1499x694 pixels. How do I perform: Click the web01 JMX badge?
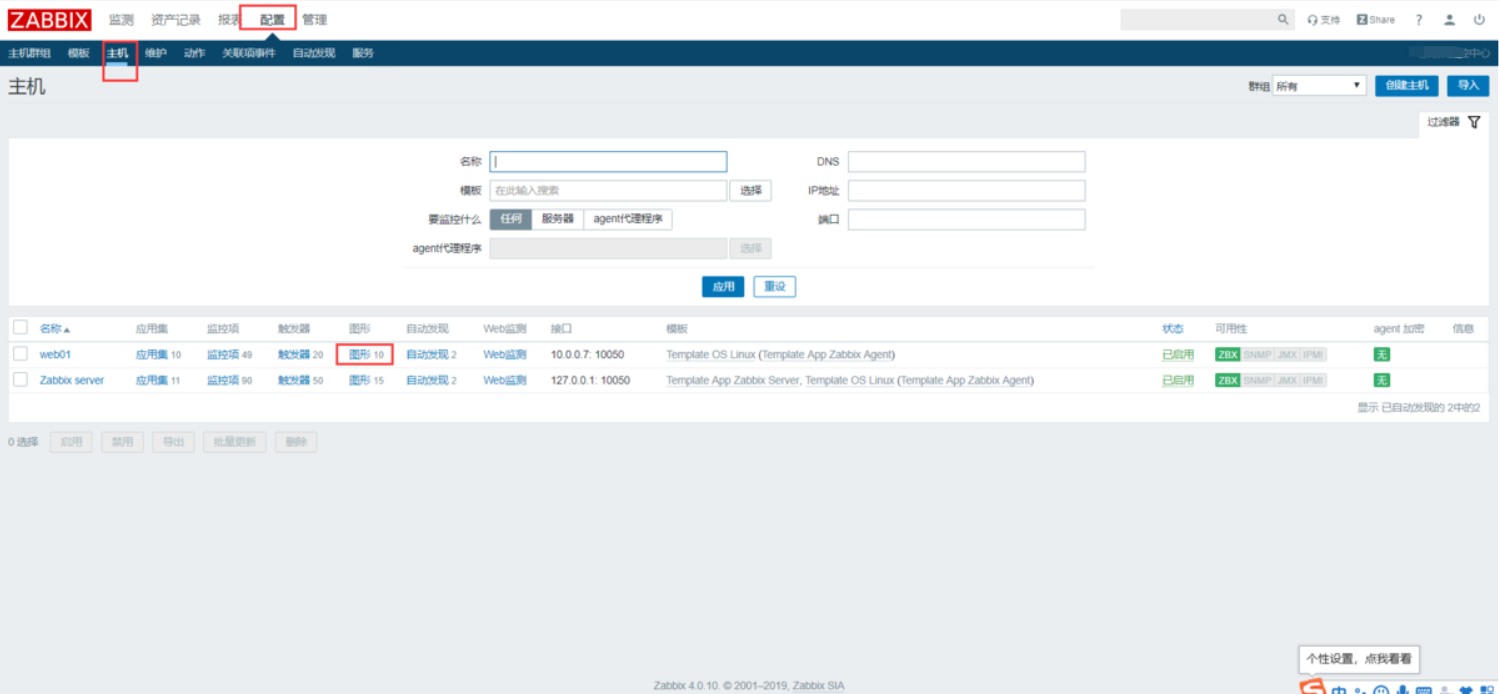pos(1287,355)
